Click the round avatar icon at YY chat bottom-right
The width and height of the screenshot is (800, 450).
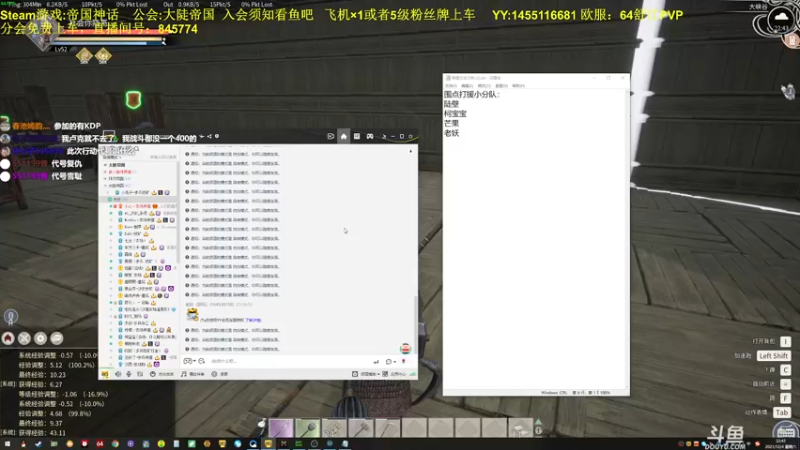pos(406,348)
